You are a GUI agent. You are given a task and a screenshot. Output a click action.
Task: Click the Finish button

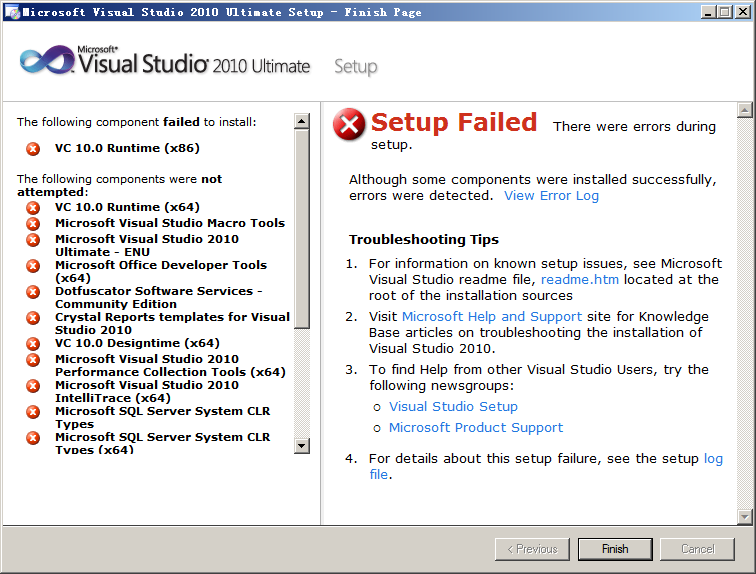615,549
